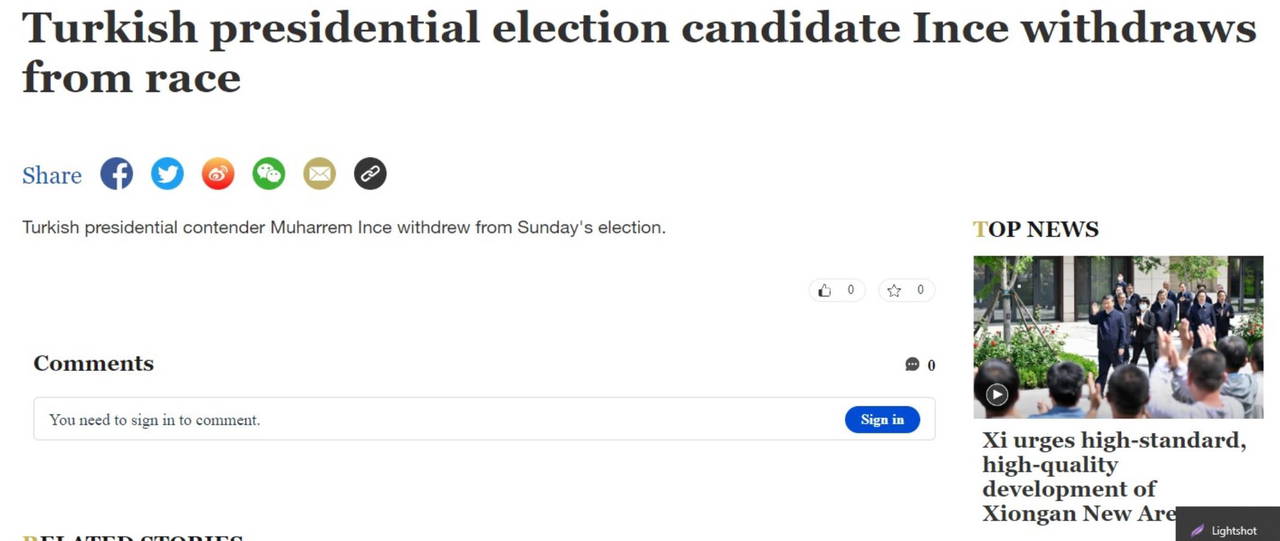Share the article on Facebook
This screenshot has width=1280, height=541.
tap(117, 174)
